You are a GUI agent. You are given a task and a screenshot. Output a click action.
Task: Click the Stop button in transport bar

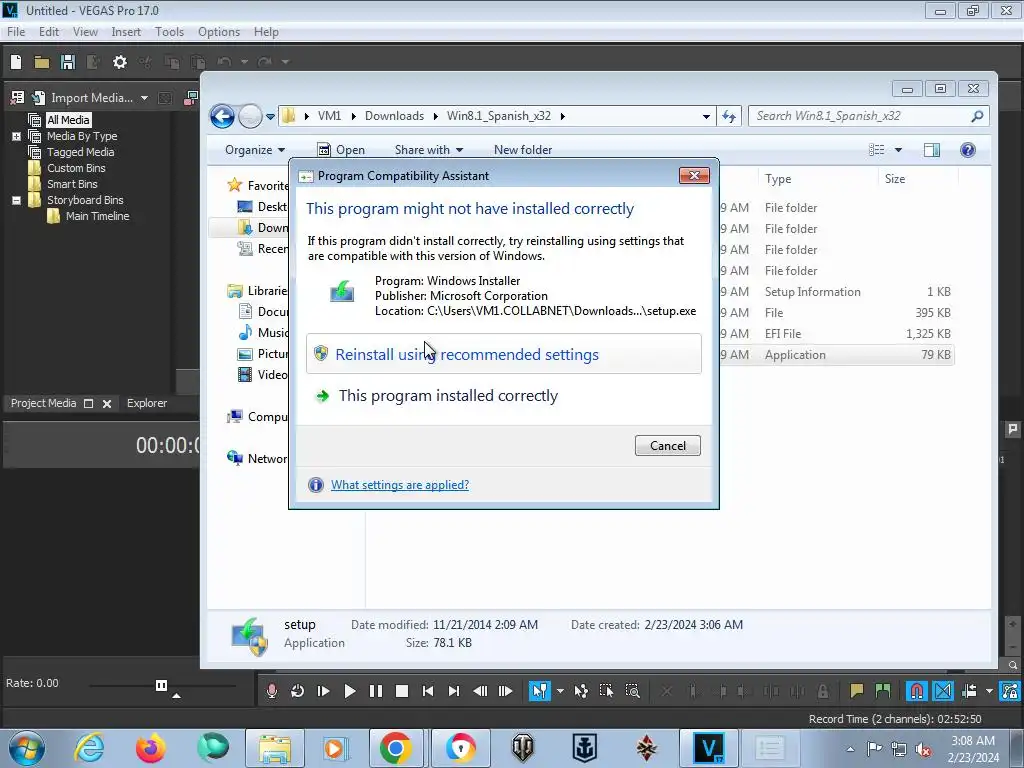(402, 691)
